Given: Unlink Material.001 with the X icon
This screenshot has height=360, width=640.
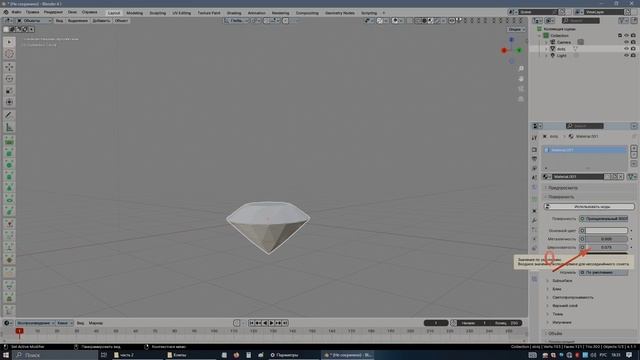Looking at the screenshot, I should tap(620, 177).
